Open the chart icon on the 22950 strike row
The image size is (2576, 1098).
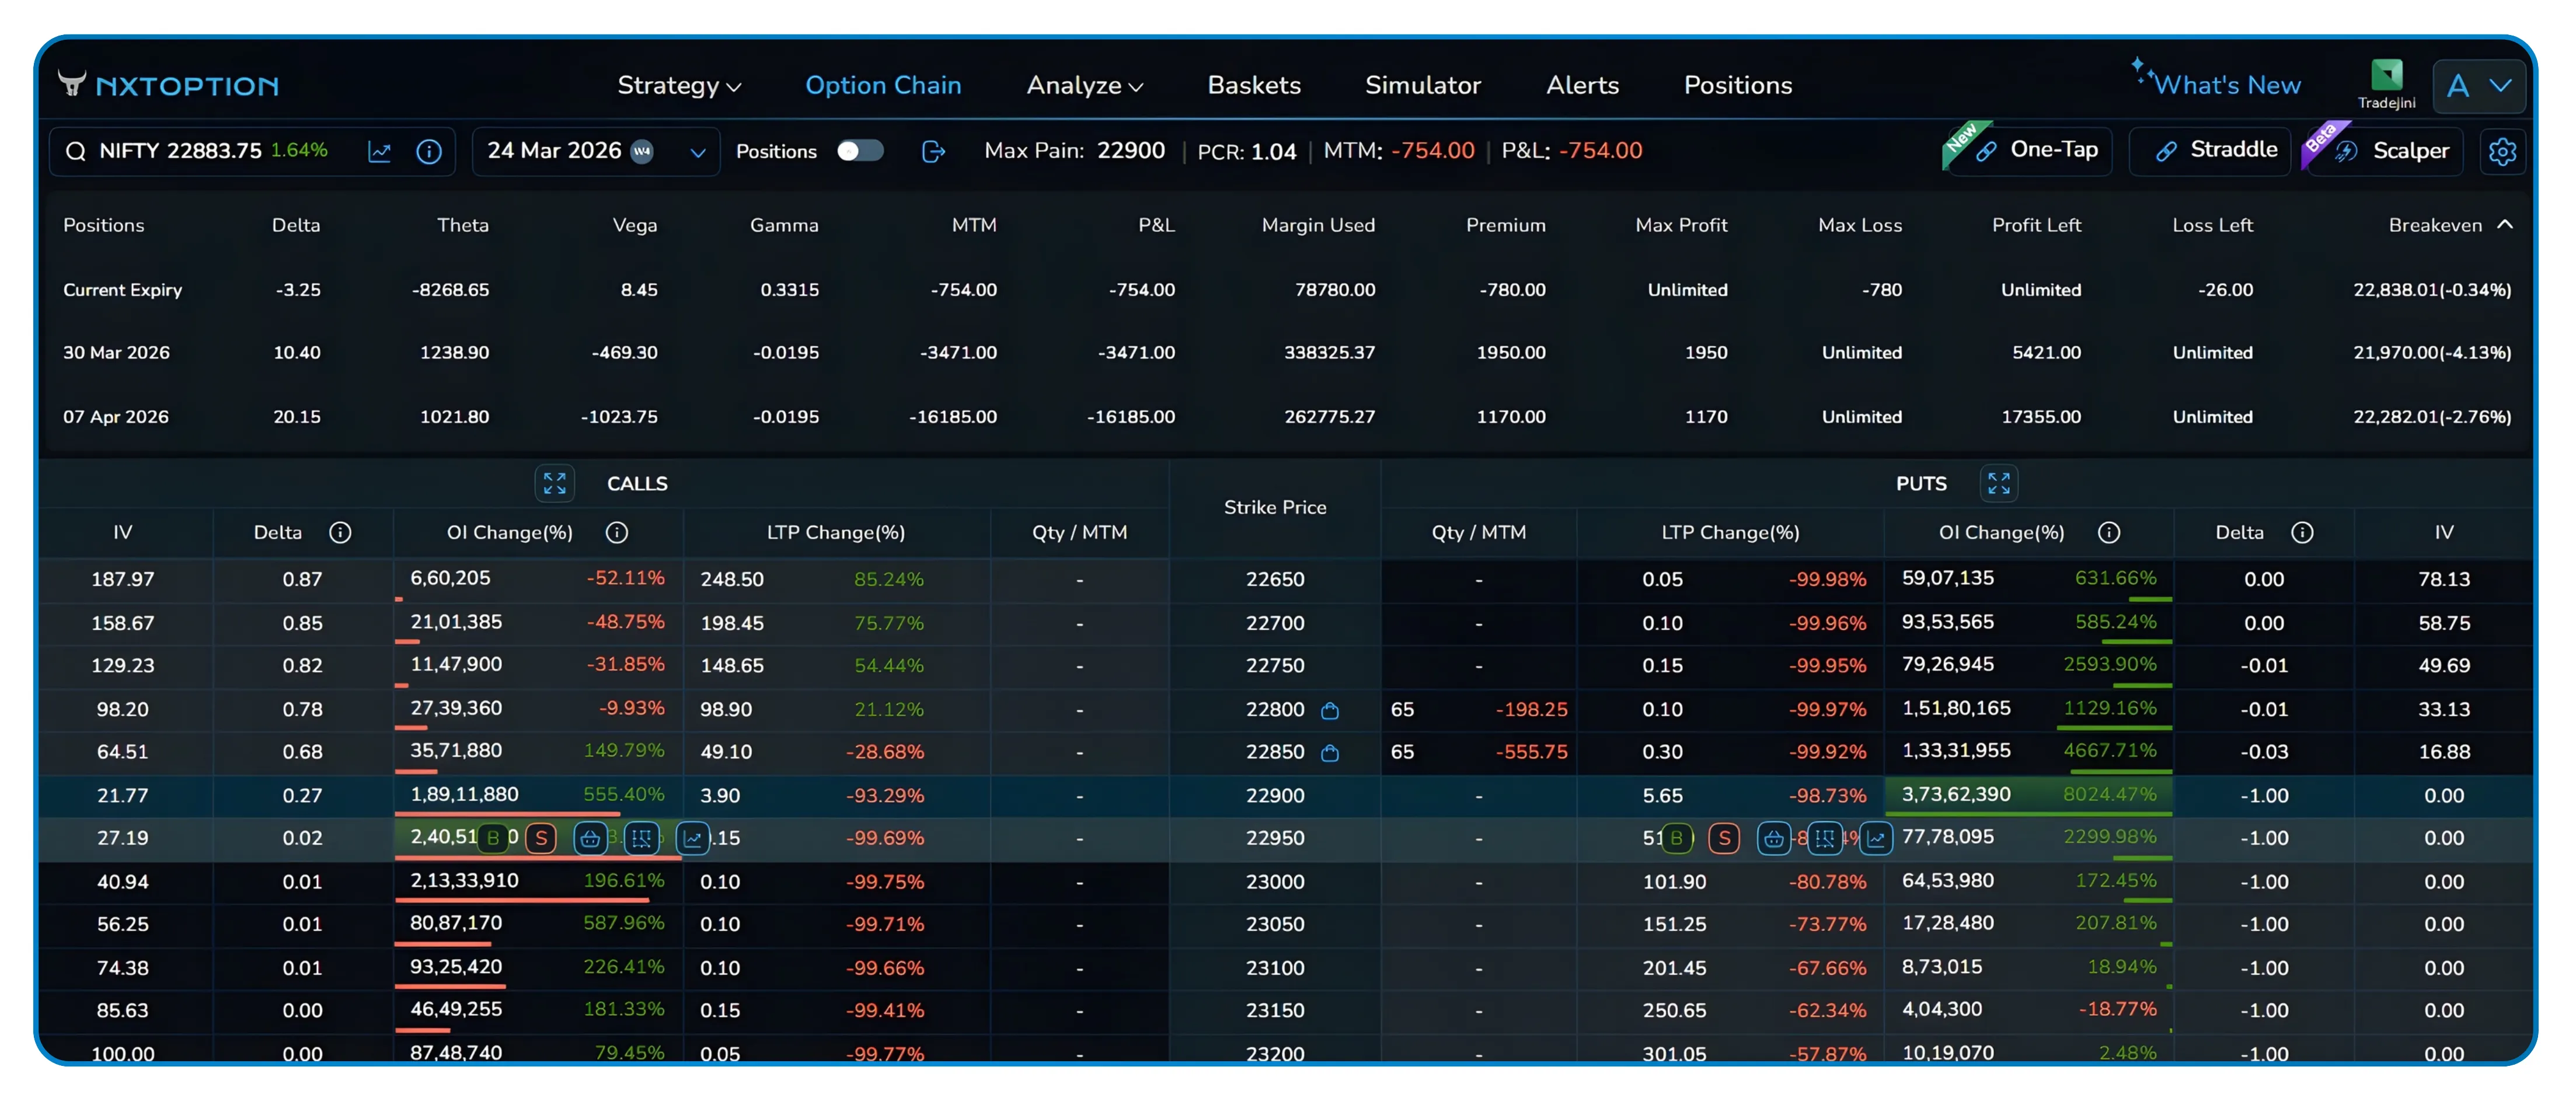coord(694,839)
